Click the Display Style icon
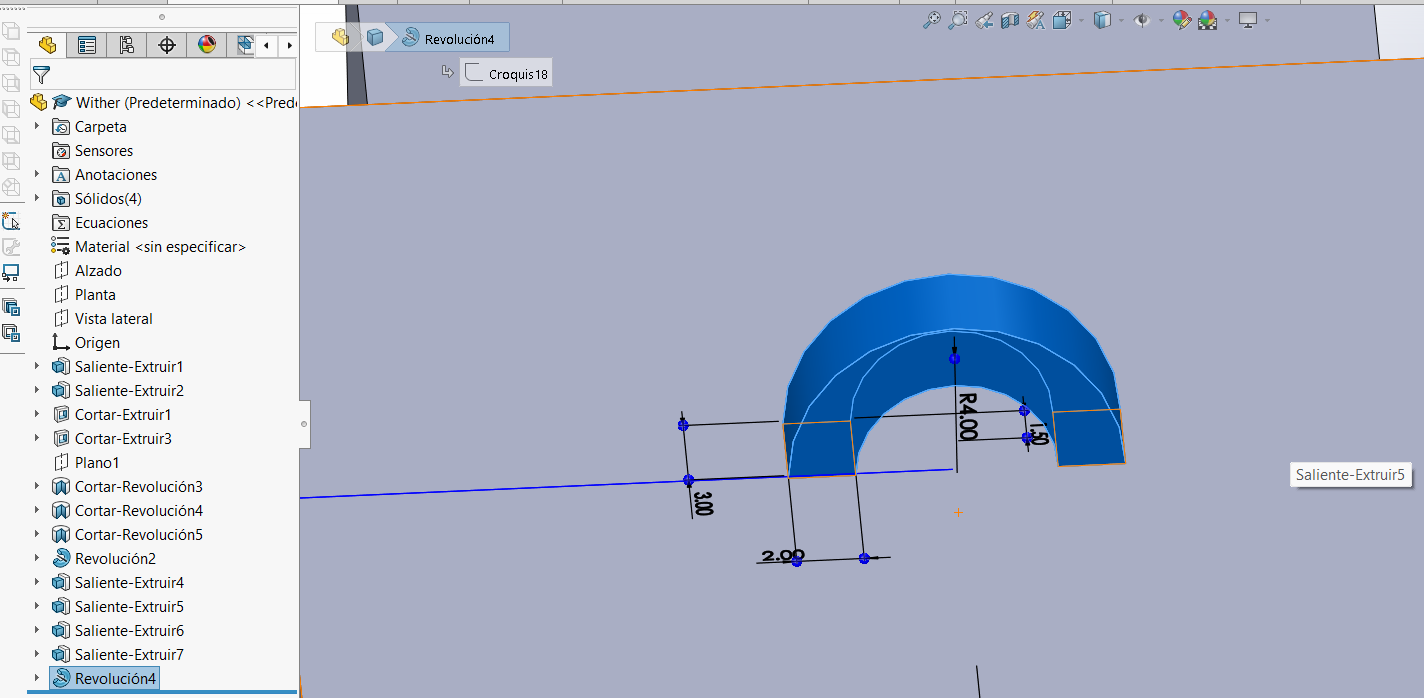Viewport: 1424px width, 698px height. coord(1102,20)
